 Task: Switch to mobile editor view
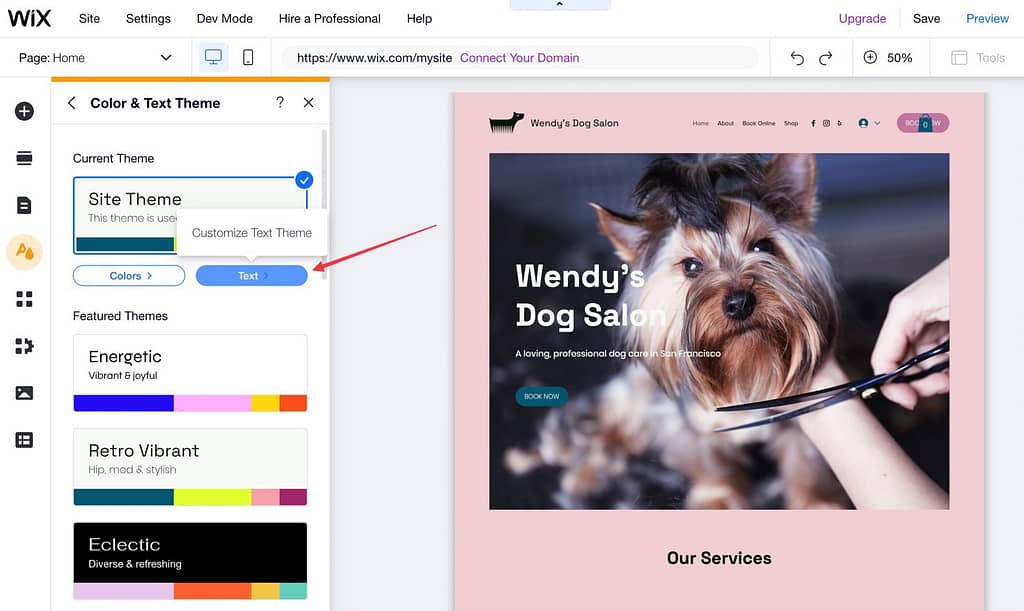[x=248, y=57]
